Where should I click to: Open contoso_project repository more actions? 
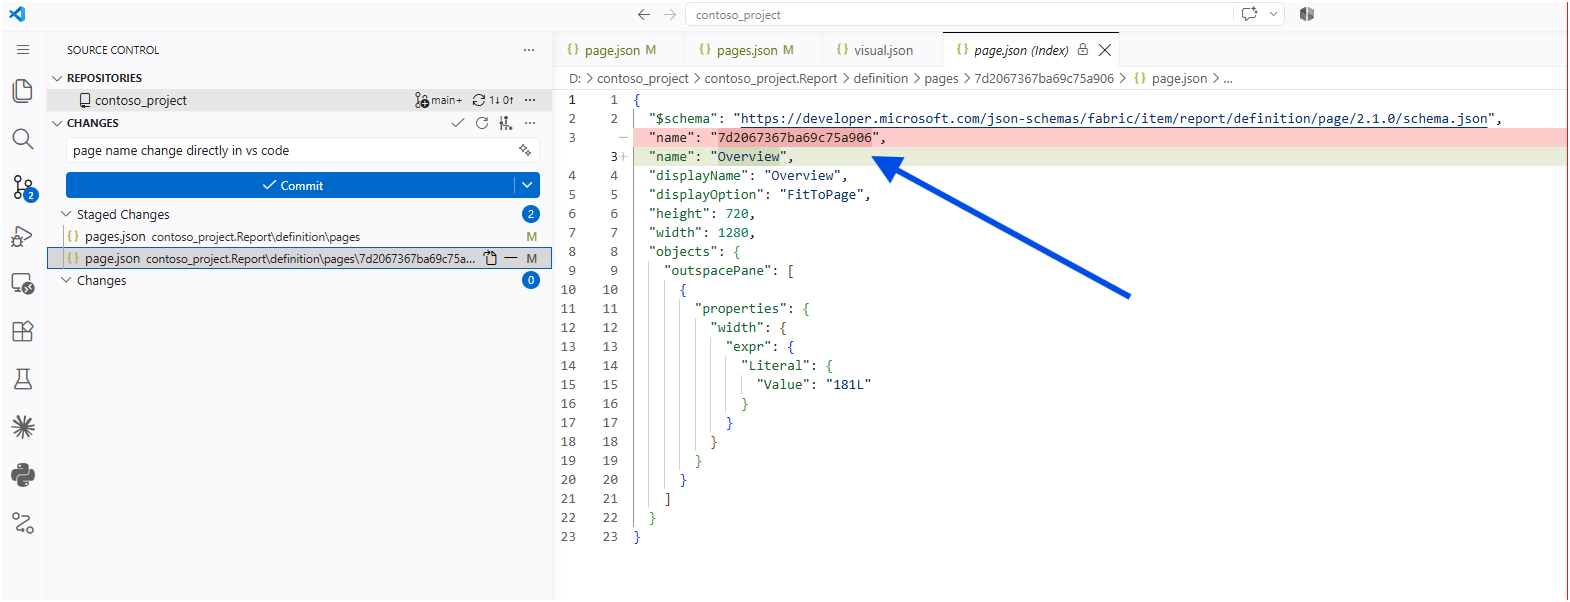point(530,100)
